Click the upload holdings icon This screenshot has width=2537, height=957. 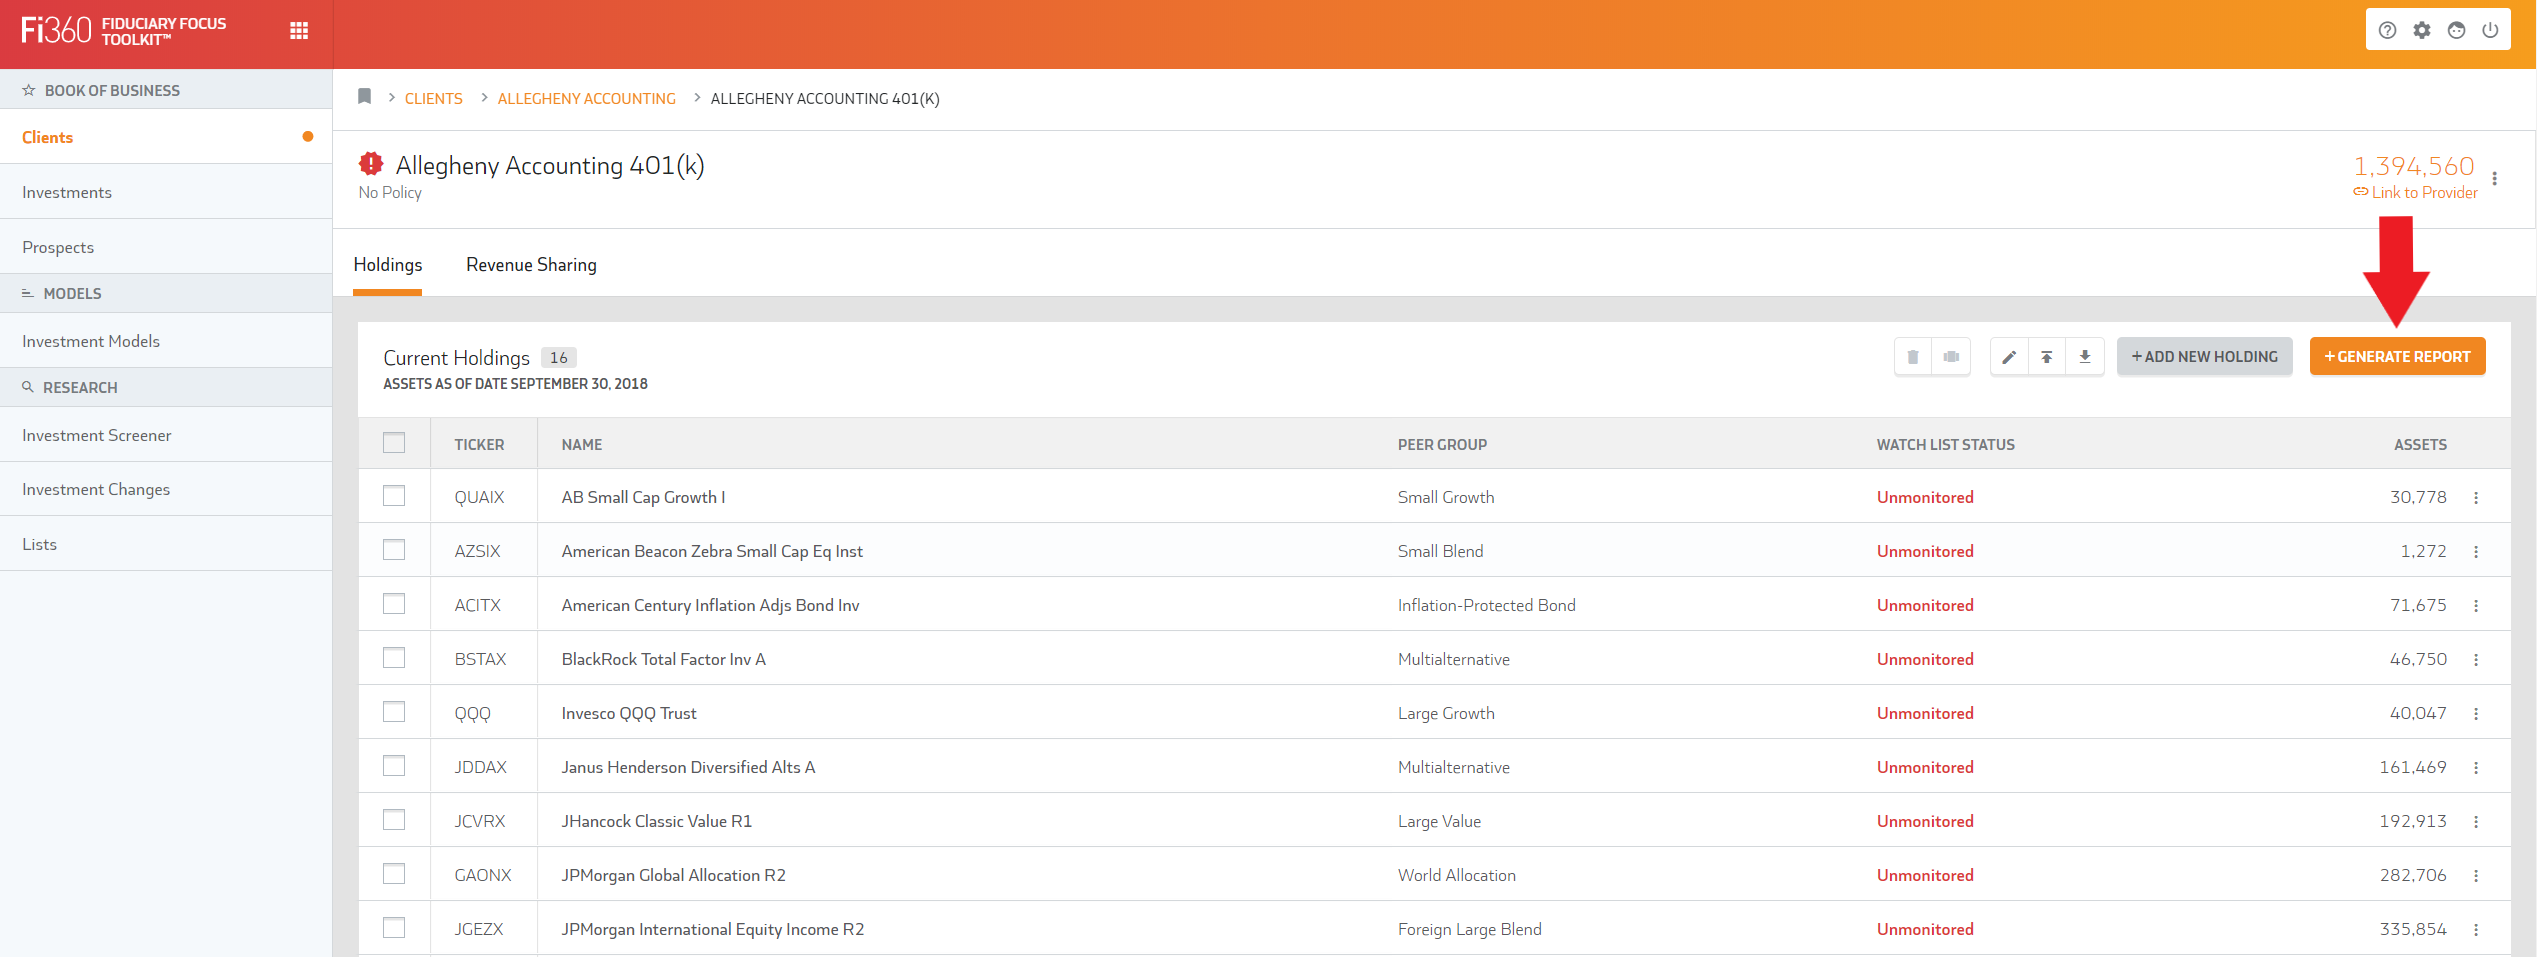pos(2047,357)
